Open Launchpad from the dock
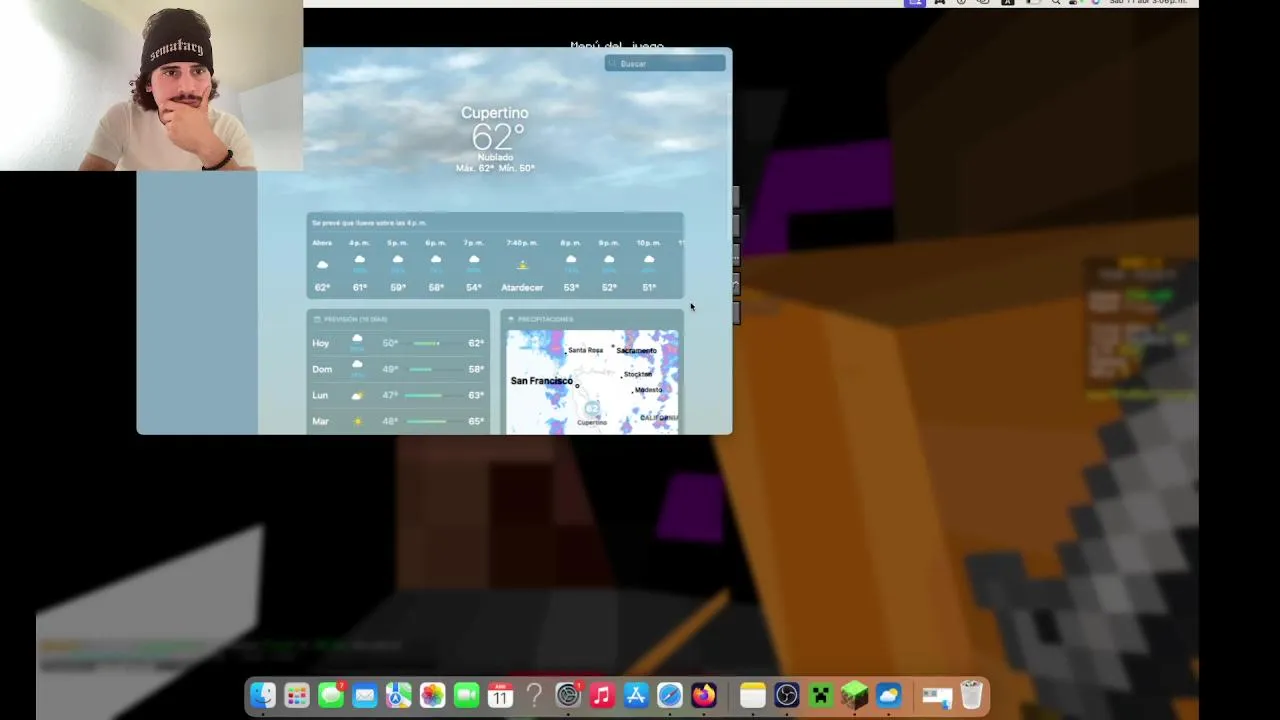This screenshot has width=1280, height=720. click(297, 695)
